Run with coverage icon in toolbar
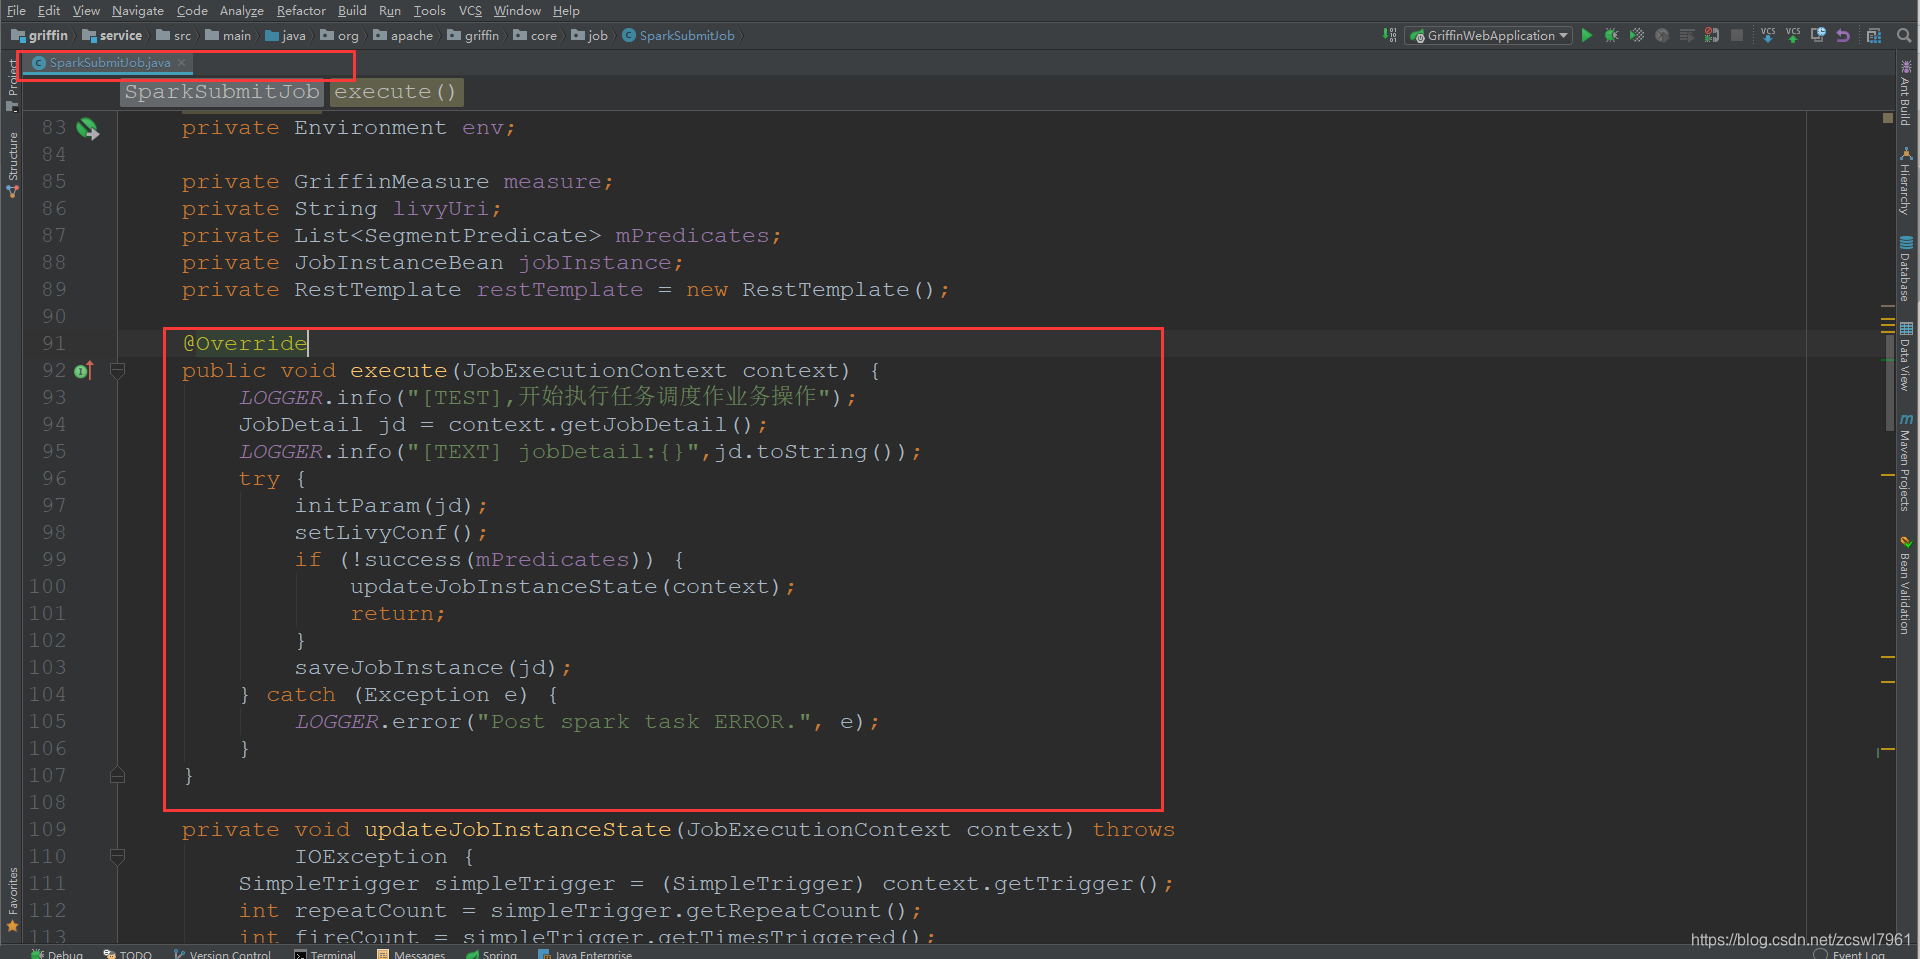The image size is (1920, 959). pyautogui.click(x=1637, y=35)
